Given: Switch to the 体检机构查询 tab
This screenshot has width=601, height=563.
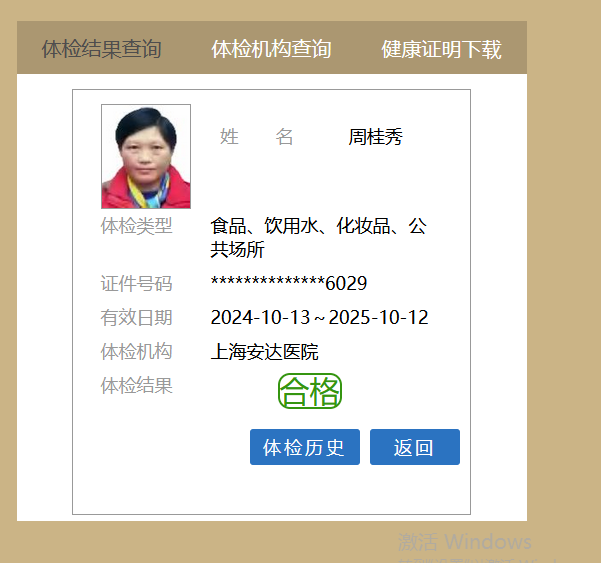Looking at the screenshot, I should [x=271, y=49].
